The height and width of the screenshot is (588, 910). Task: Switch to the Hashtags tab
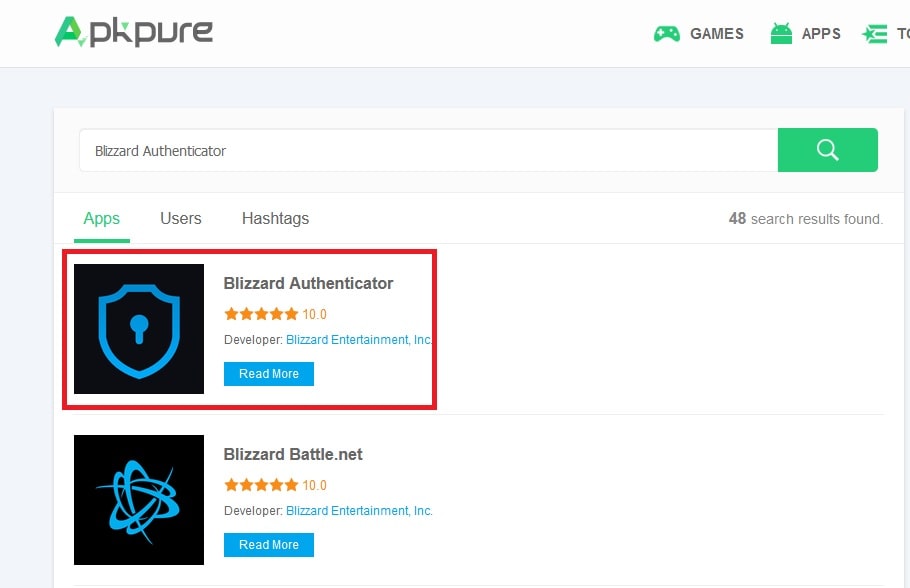[275, 218]
